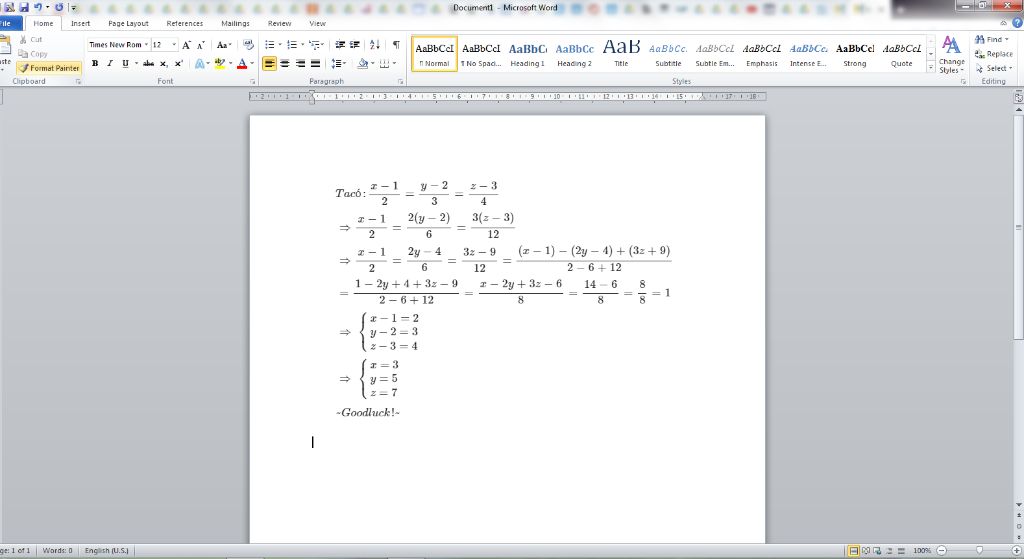Click the Cut button

(31, 40)
